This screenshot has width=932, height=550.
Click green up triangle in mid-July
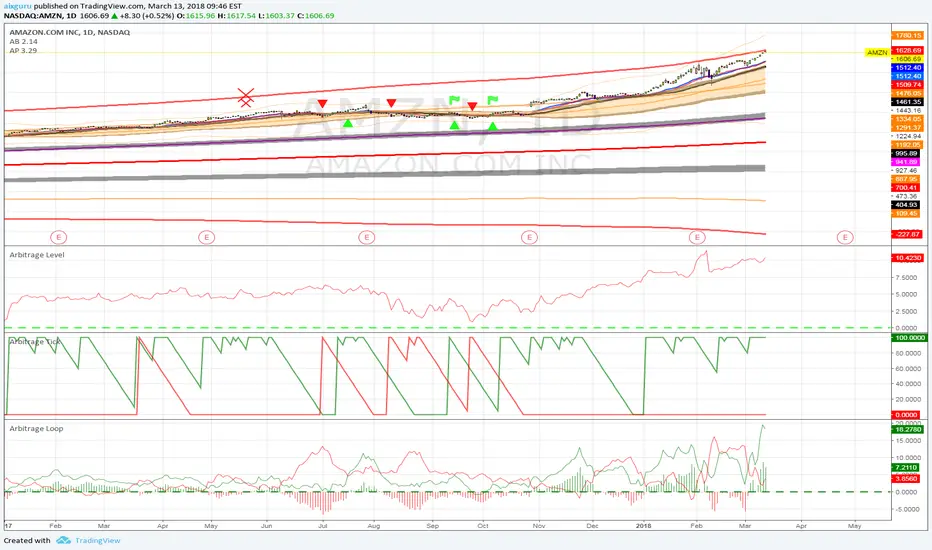tap(348, 123)
